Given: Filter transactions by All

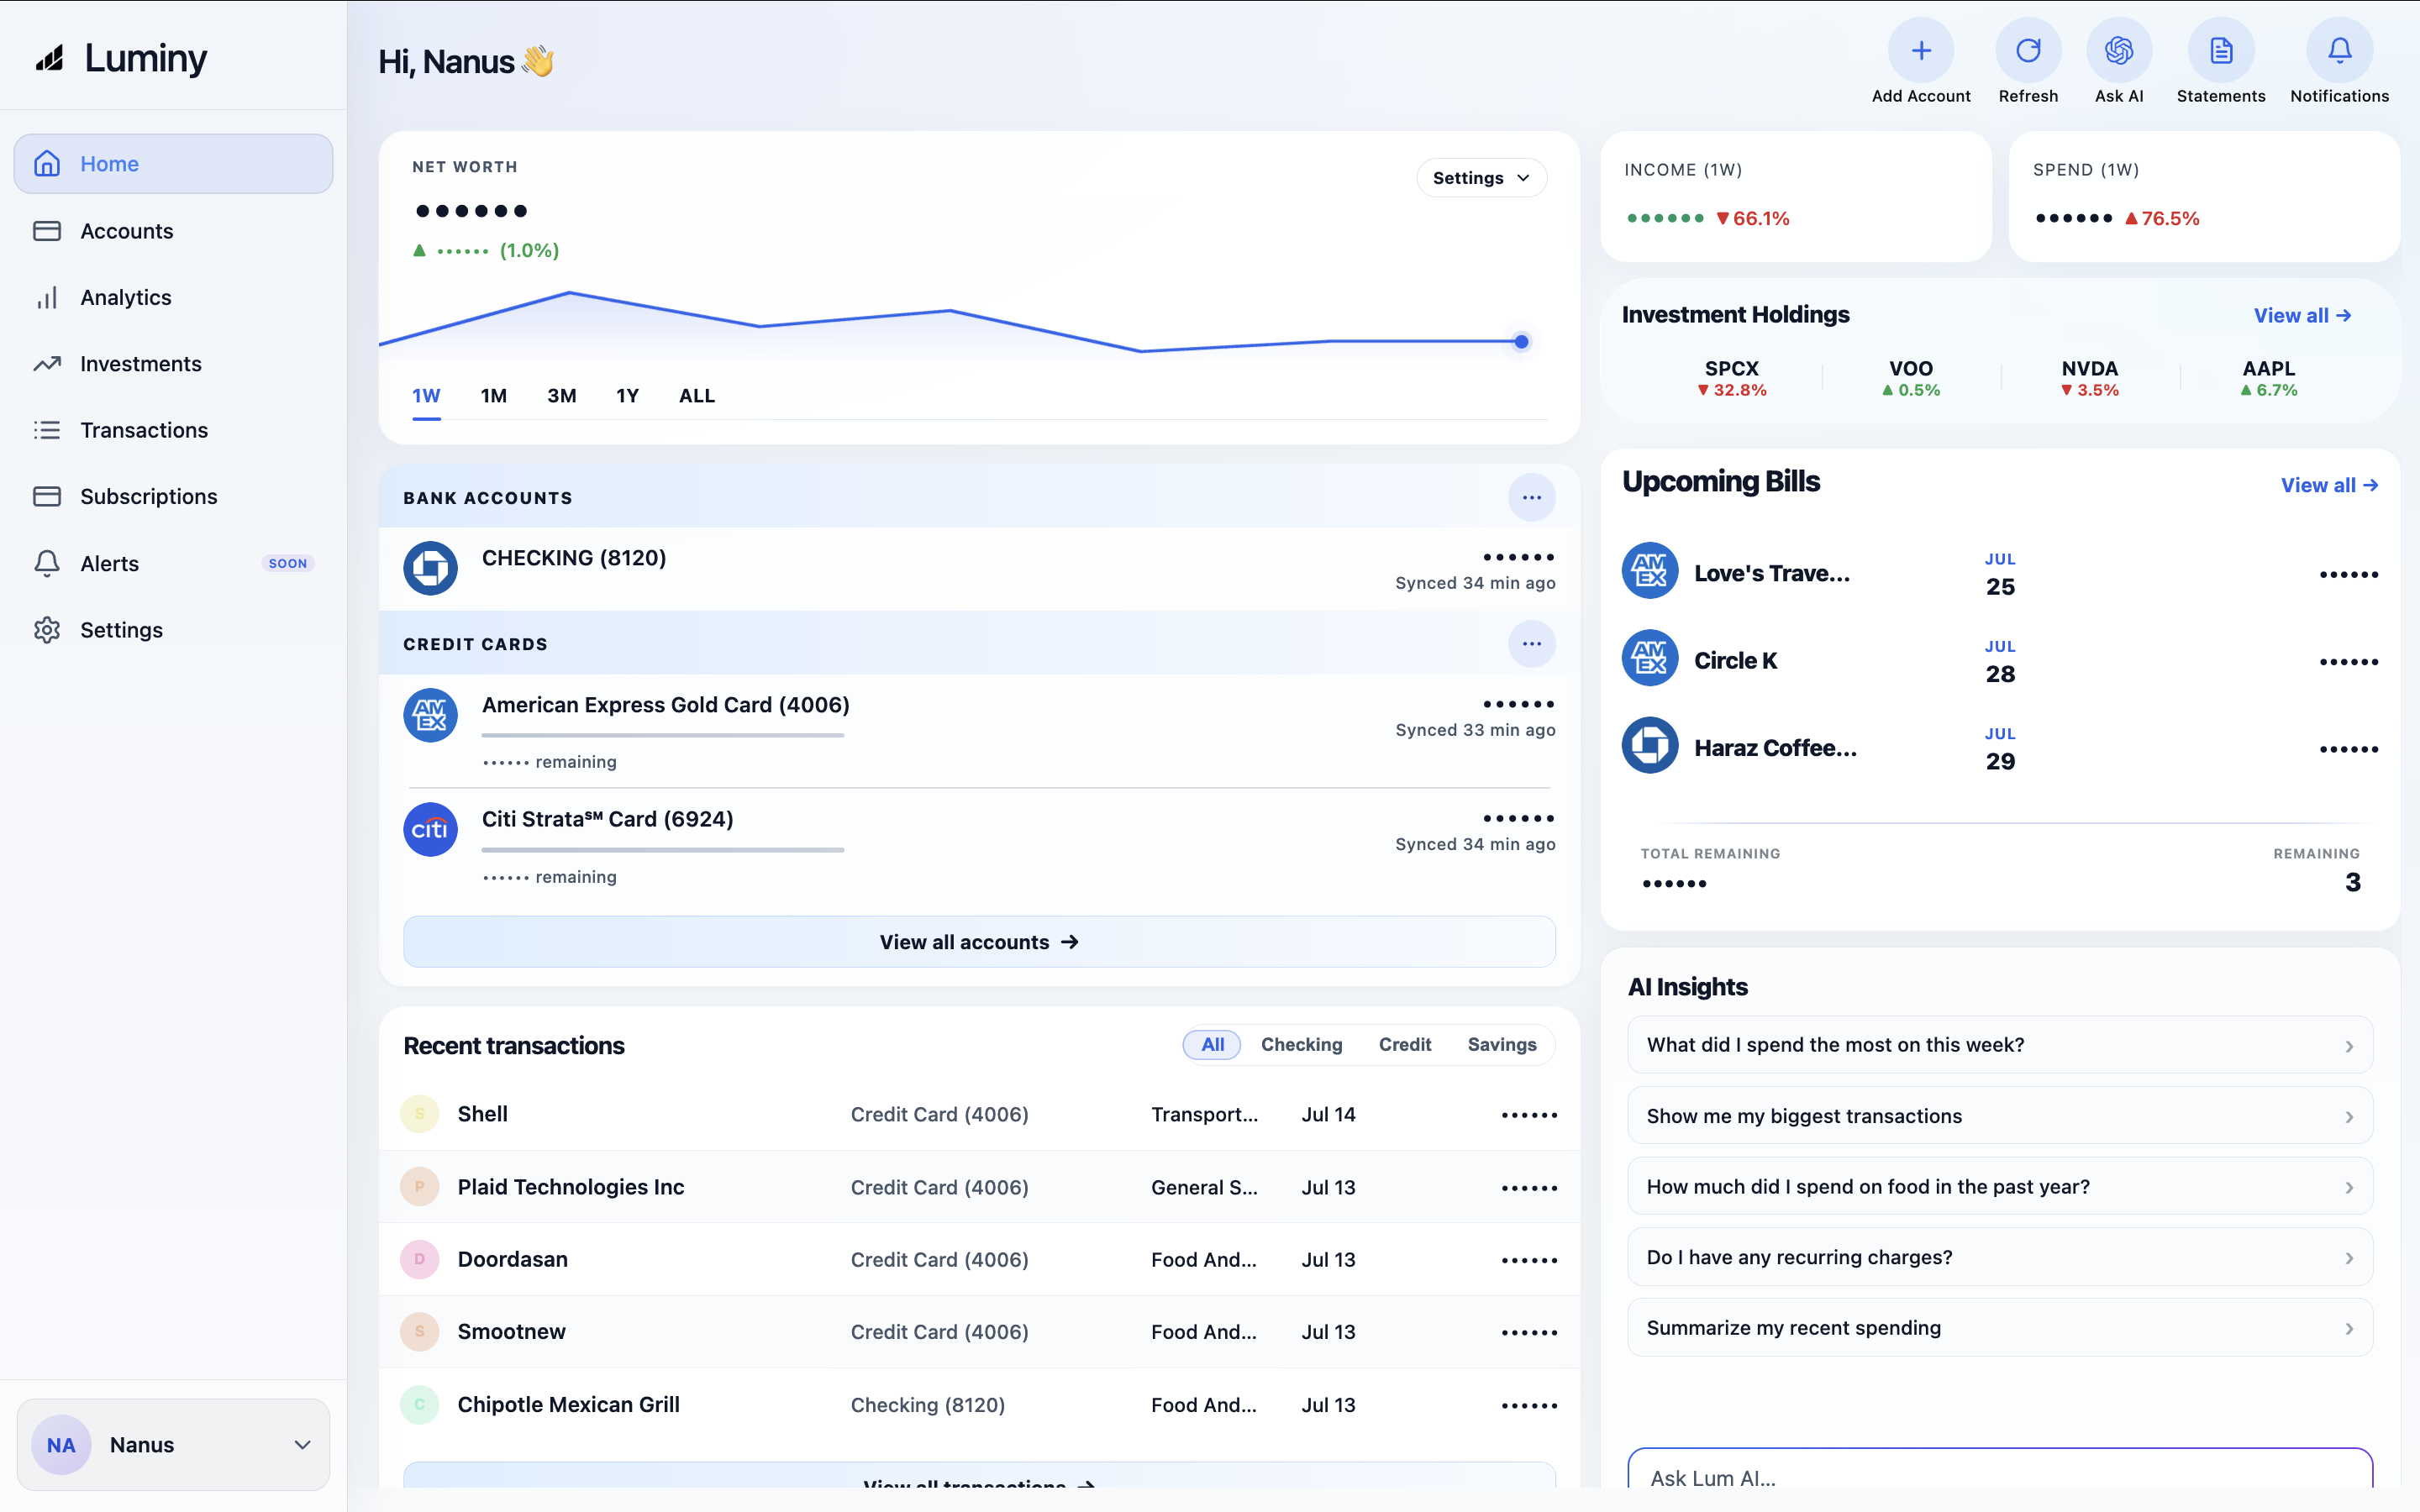Looking at the screenshot, I should coord(1212,1045).
